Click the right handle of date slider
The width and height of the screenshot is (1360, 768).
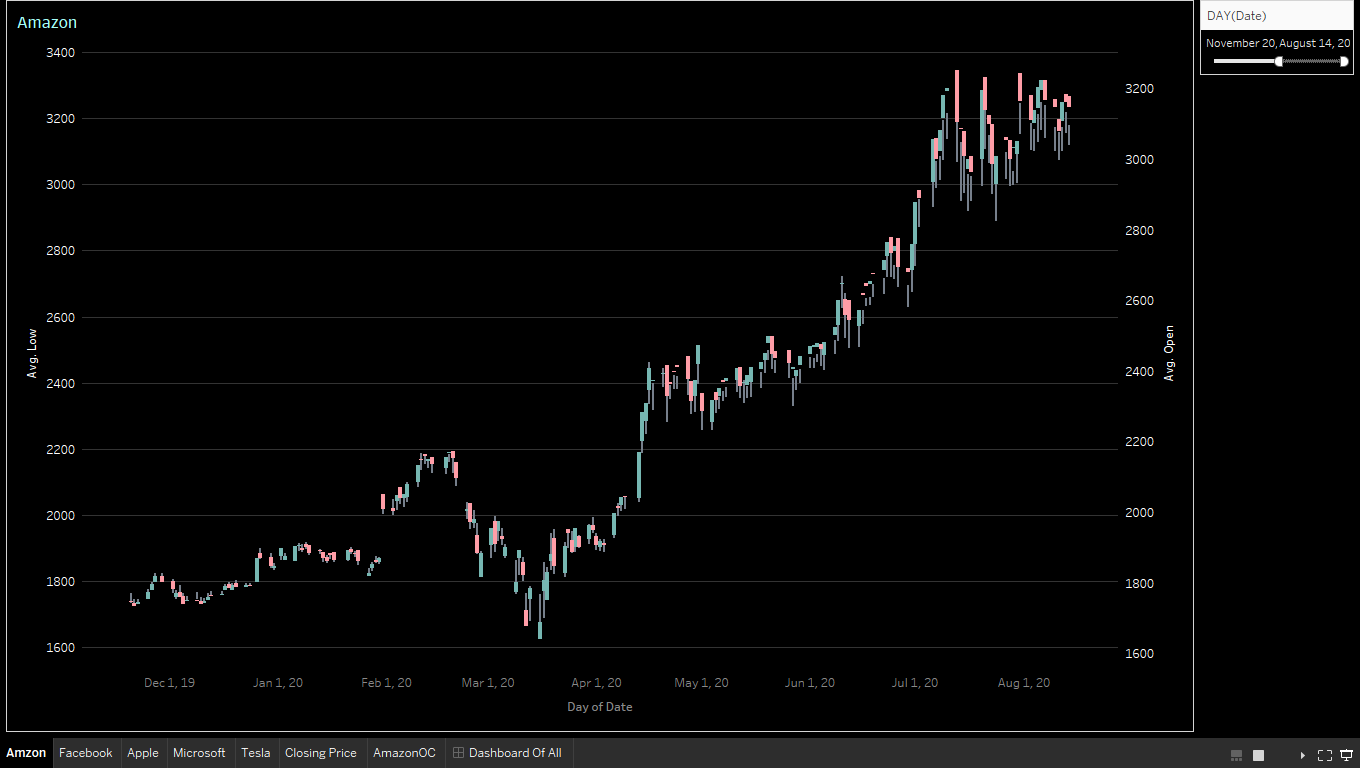(x=1344, y=61)
